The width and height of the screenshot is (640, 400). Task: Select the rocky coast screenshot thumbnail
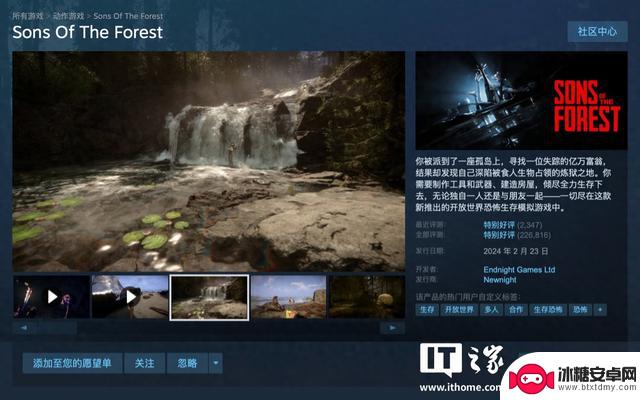point(289,297)
